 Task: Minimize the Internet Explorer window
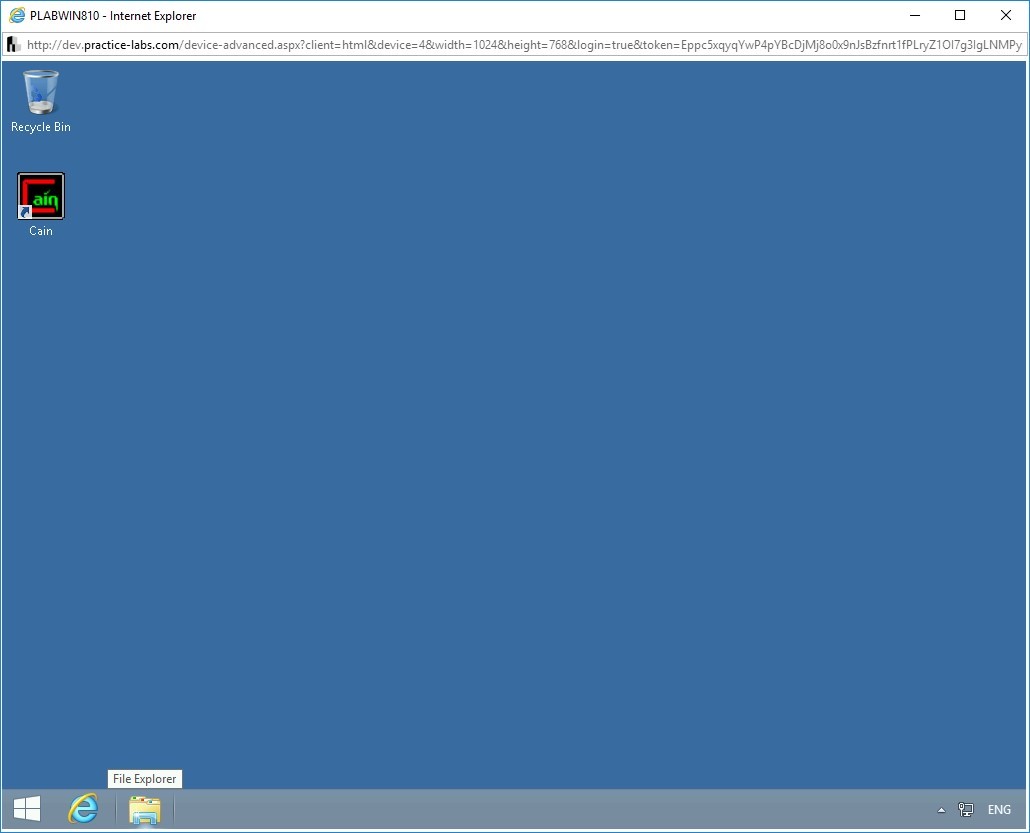(x=914, y=15)
